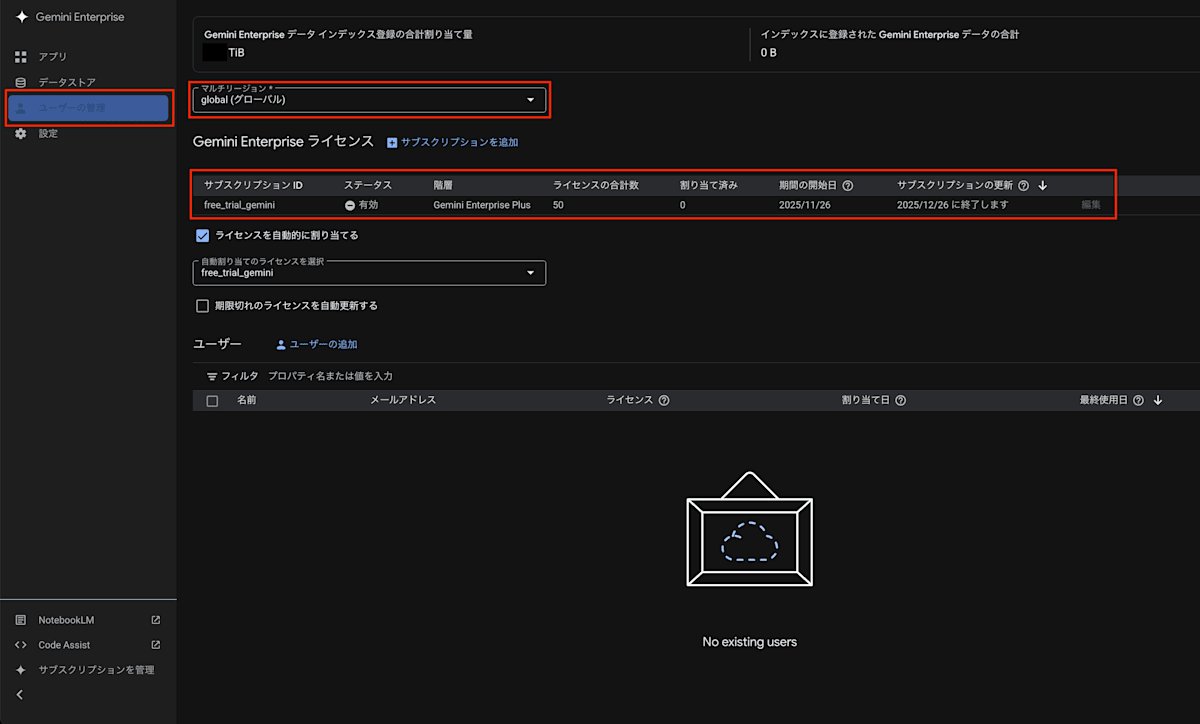The width and height of the screenshot is (1200, 724).
Task: Click the help icon beside サブスクリプションの更新
Action: (1023, 185)
